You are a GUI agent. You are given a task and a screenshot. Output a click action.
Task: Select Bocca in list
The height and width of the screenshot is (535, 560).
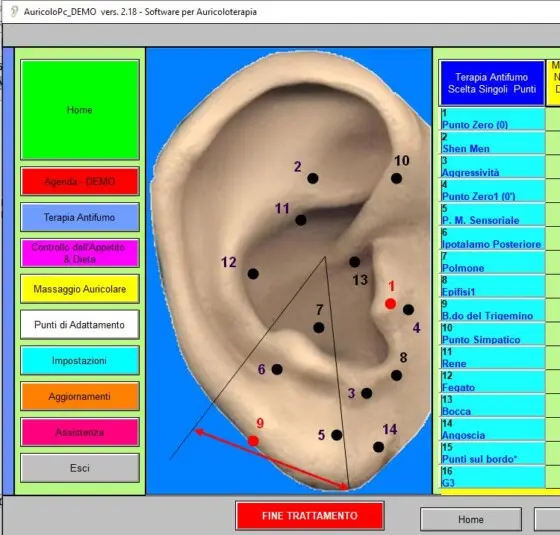tap(492, 406)
